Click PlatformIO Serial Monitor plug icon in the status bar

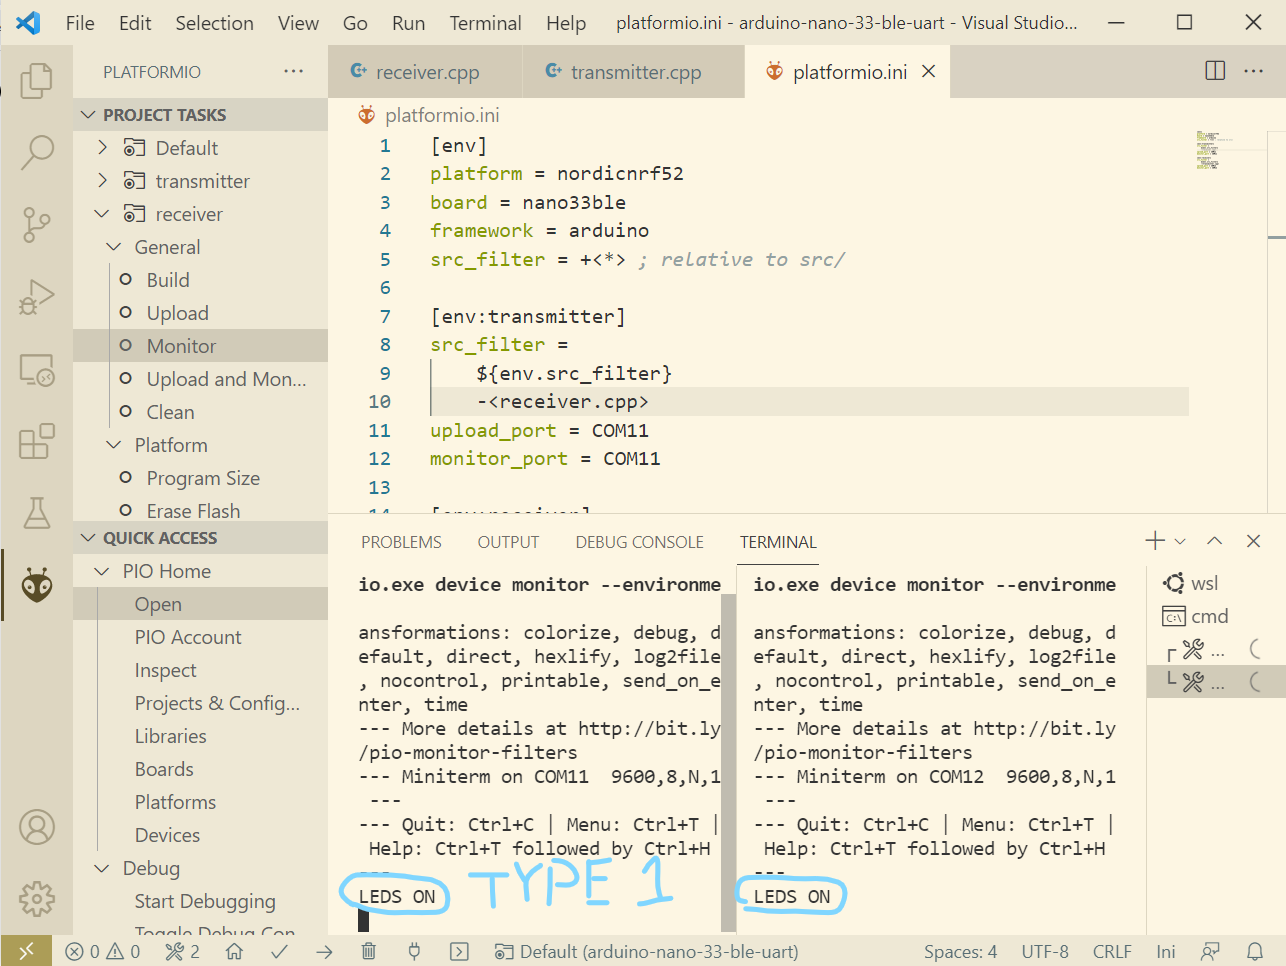tap(414, 951)
